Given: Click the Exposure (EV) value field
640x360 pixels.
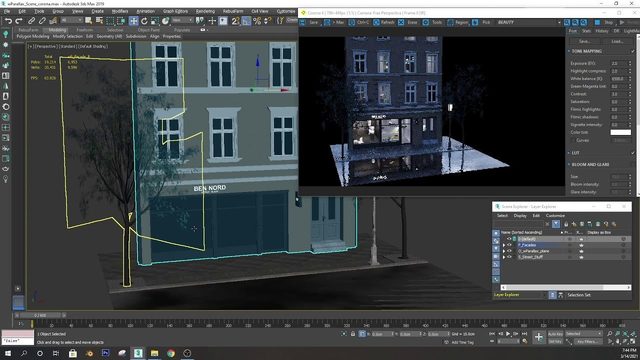Looking at the screenshot, I should 619,63.
